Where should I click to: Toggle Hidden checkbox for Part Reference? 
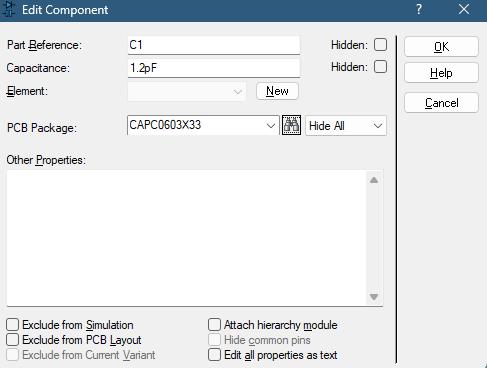[380, 45]
